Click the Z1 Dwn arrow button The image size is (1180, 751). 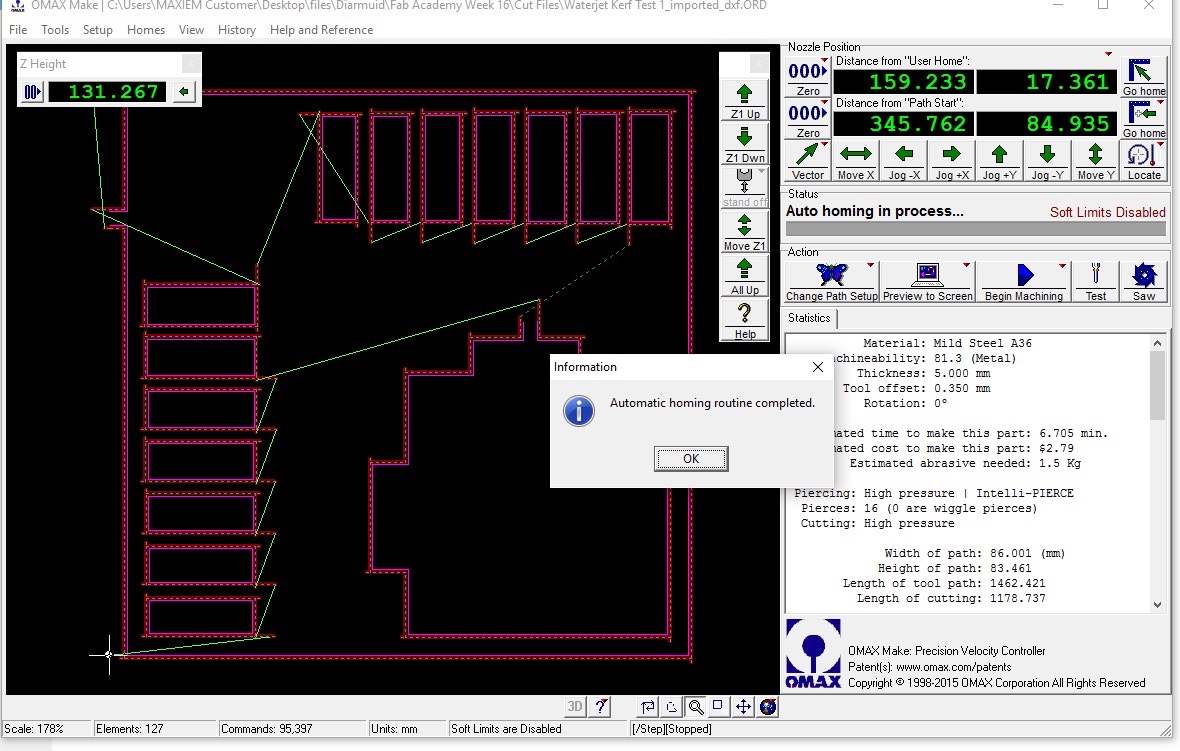pos(745,144)
